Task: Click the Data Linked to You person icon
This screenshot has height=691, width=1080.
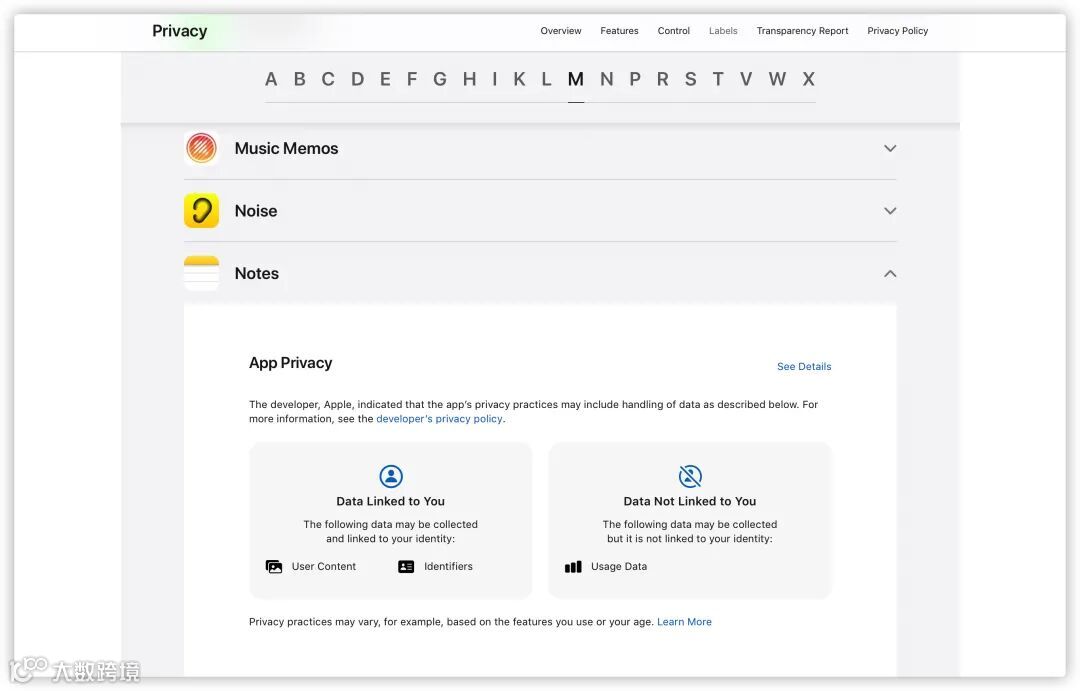Action: pos(391,476)
